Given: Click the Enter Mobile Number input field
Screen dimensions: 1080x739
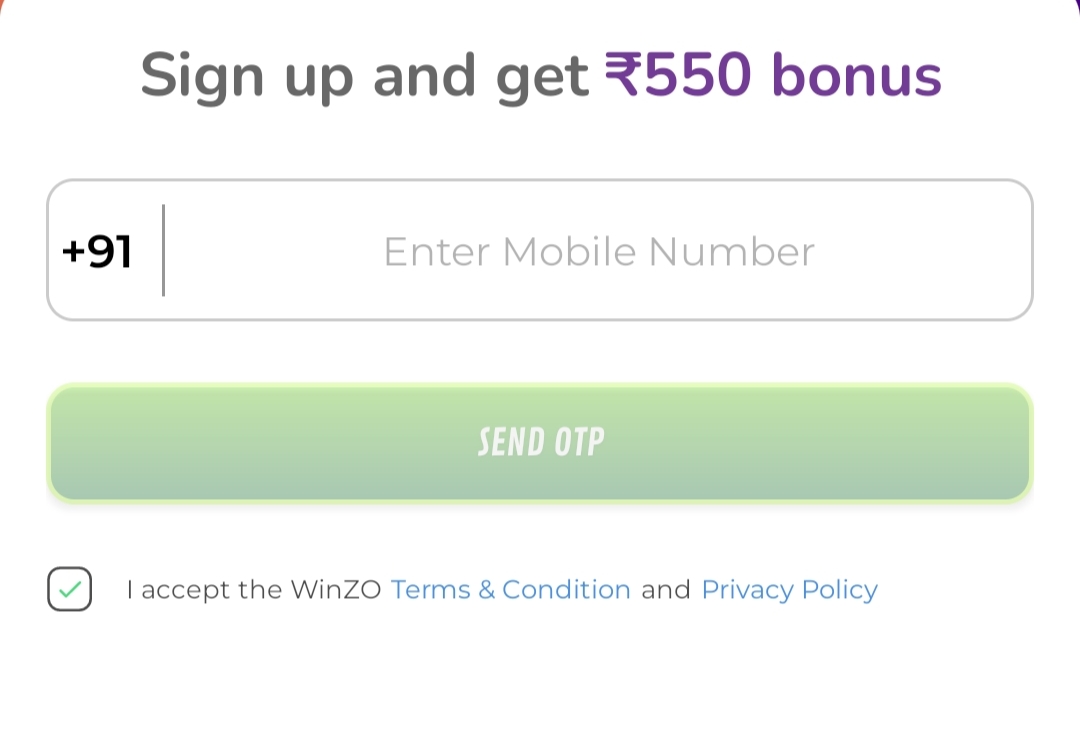Looking at the screenshot, I should 597,251.
